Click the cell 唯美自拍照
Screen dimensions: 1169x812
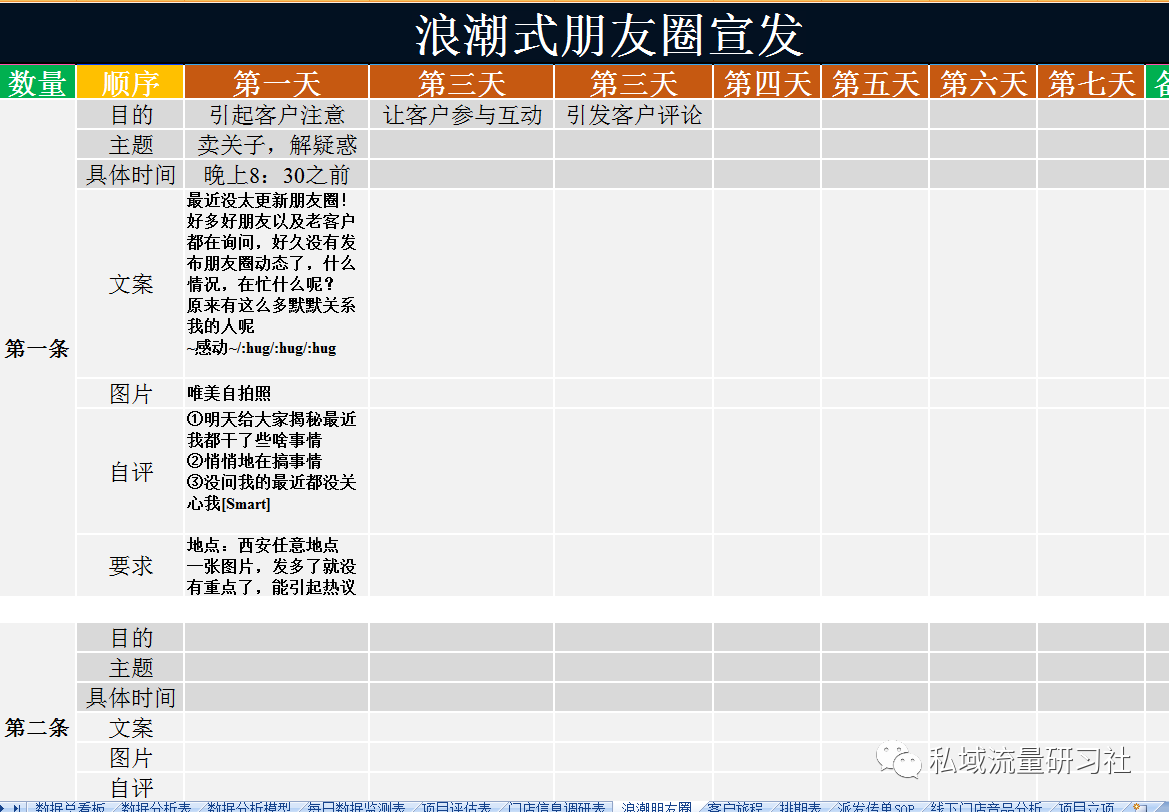pos(277,394)
